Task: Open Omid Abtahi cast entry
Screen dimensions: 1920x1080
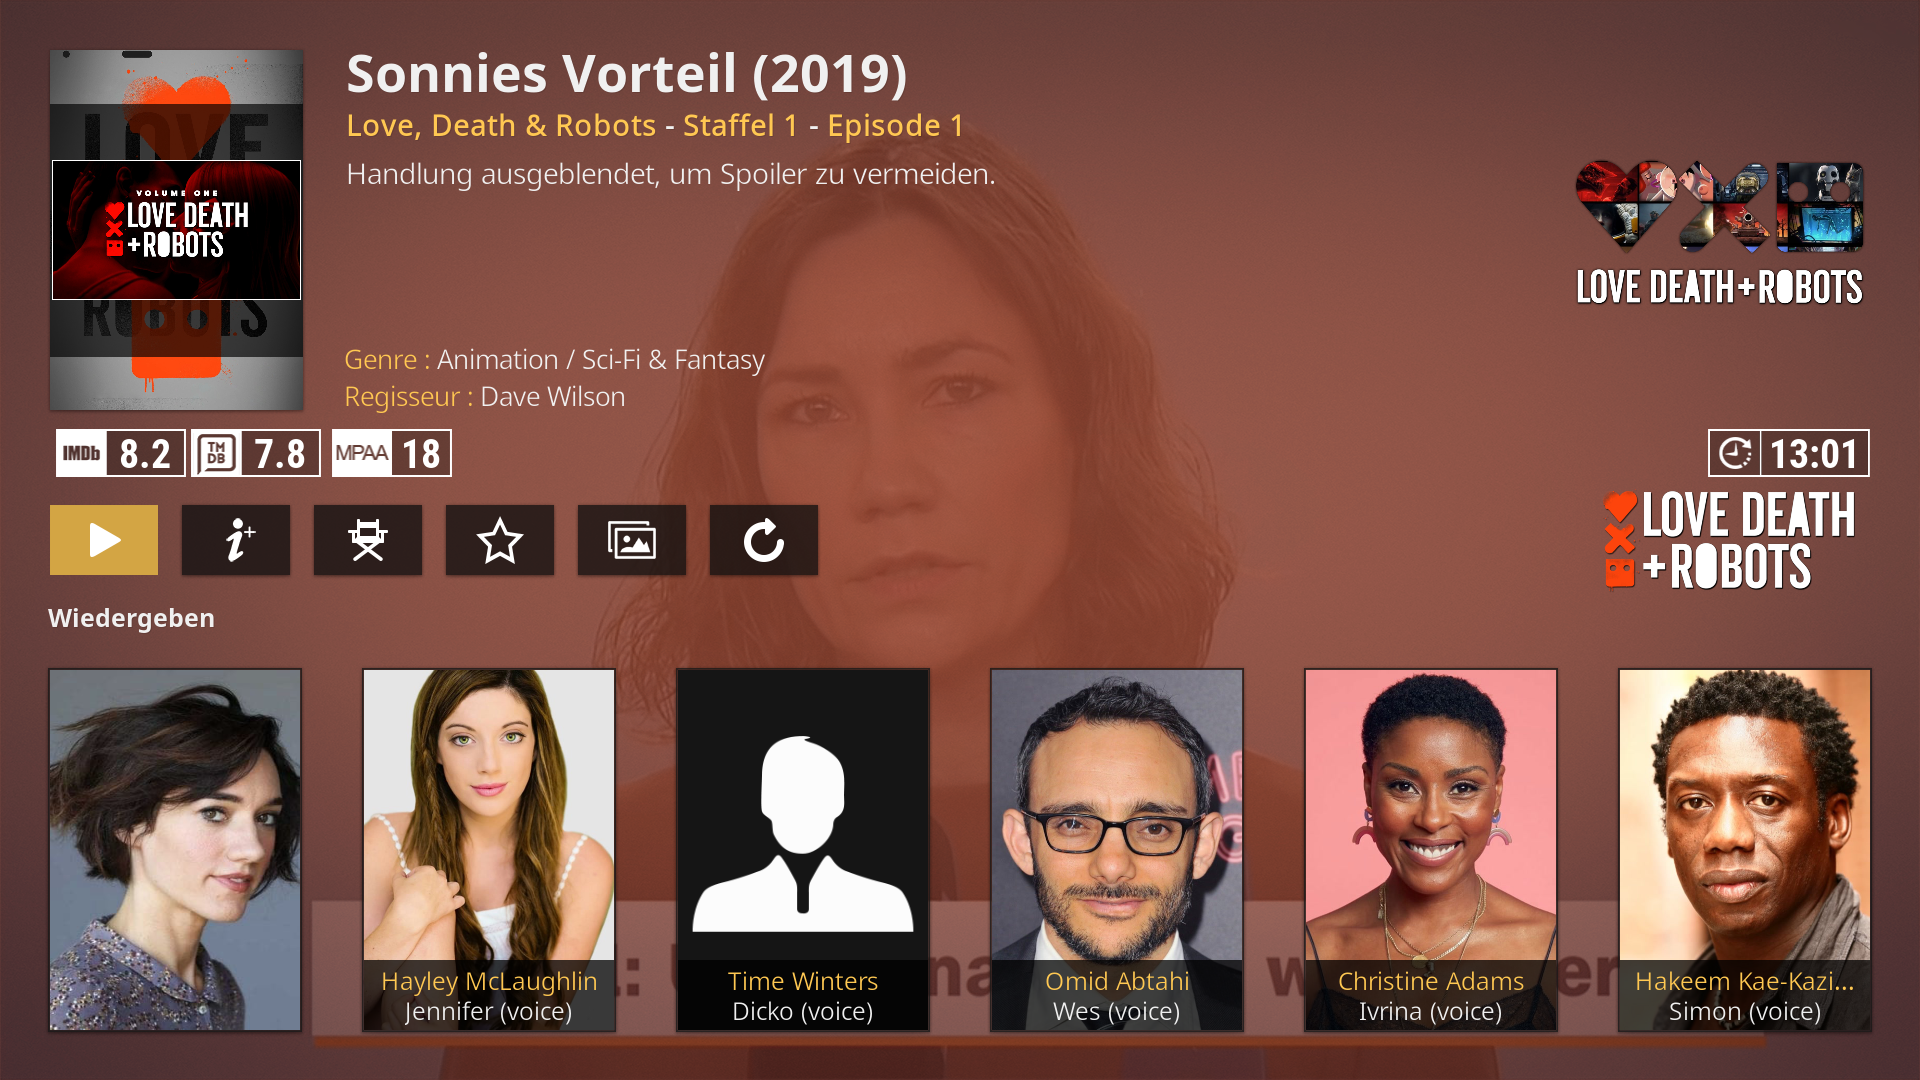Action: click(1117, 850)
